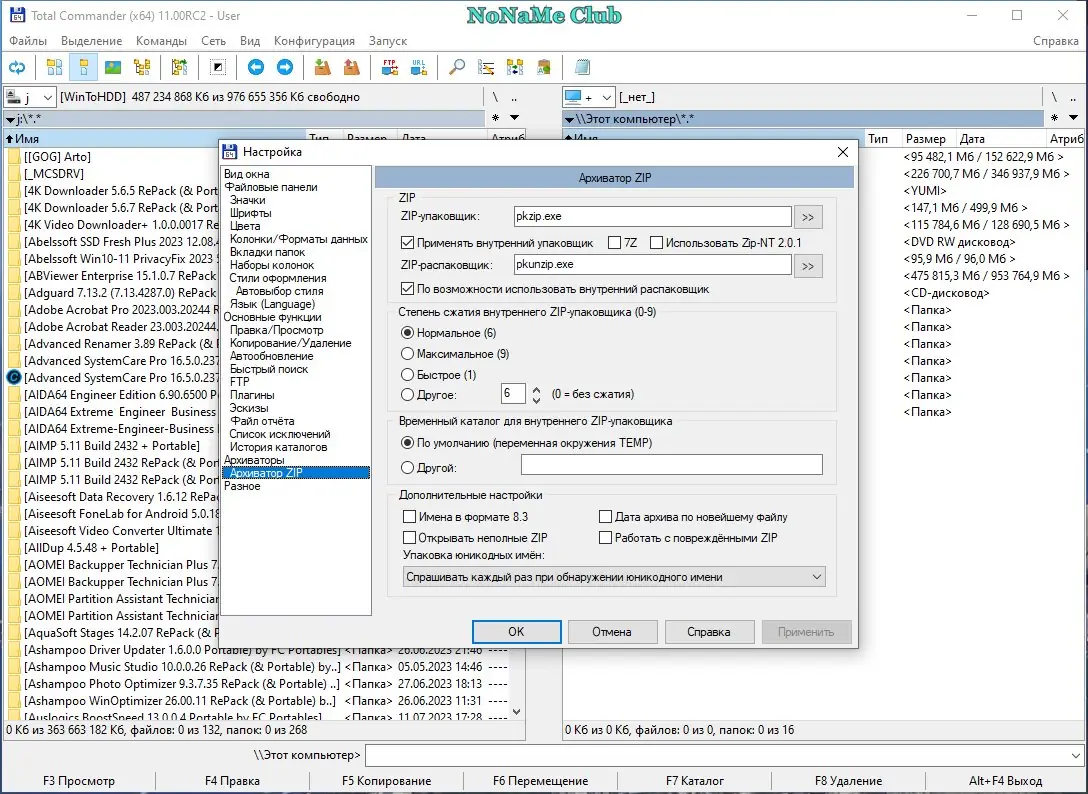Click 'F8 Удаление' function button
The height and width of the screenshot is (794, 1088).
(x=849, y=781)
